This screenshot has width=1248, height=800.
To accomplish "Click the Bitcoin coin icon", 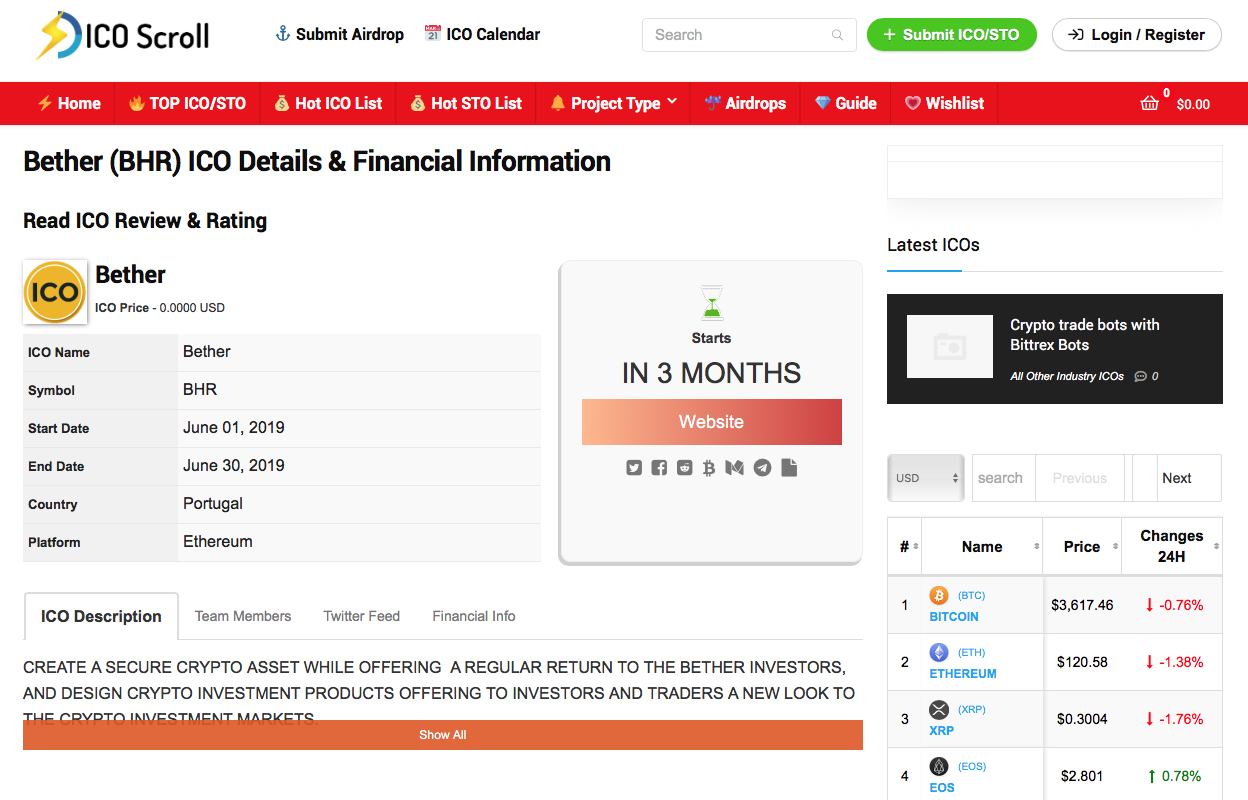I will pos(939,596).
